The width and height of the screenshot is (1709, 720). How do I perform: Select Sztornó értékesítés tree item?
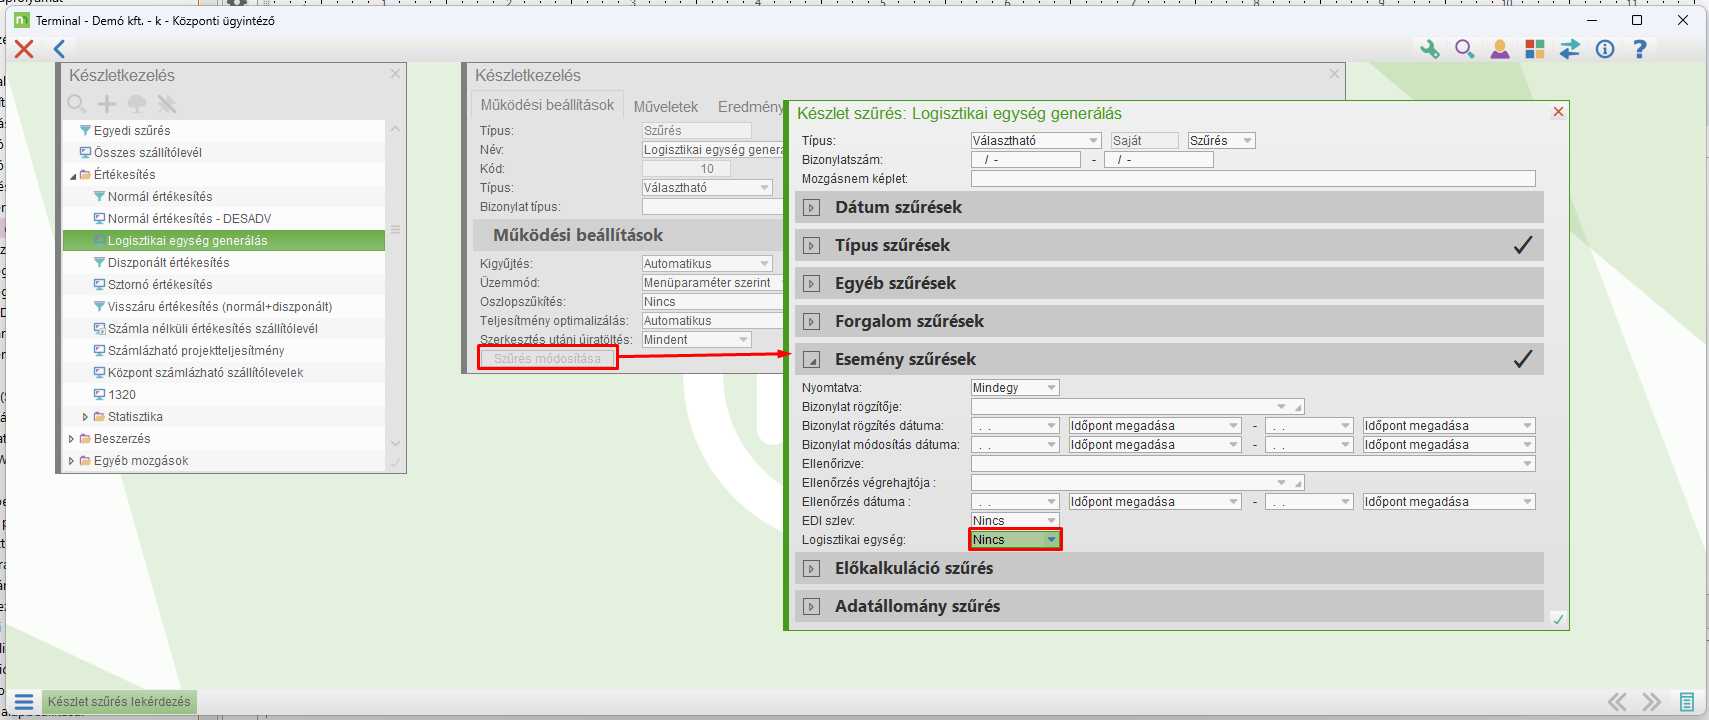pyautogui.click(x=160, y=285)
